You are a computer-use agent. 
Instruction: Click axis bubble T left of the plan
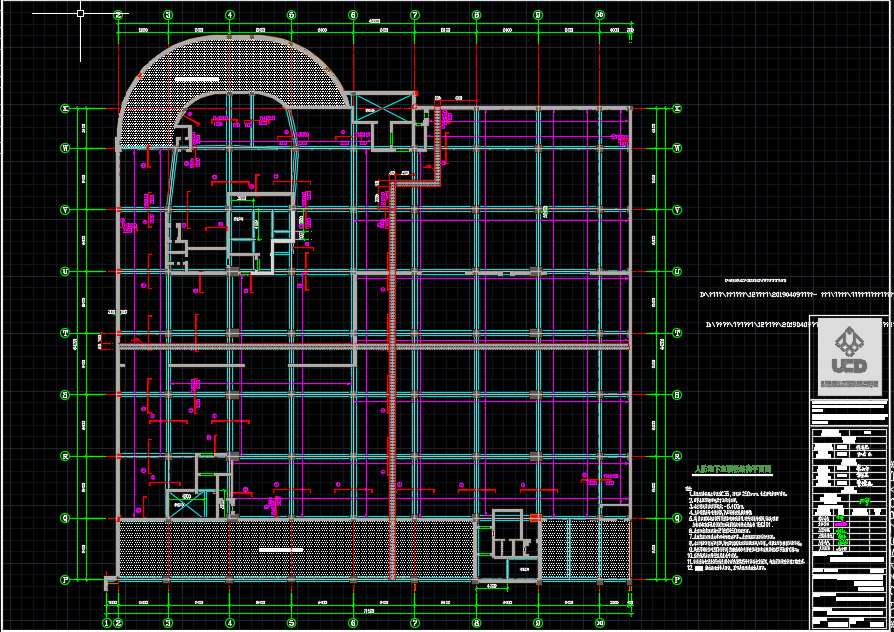coord(66,333)
